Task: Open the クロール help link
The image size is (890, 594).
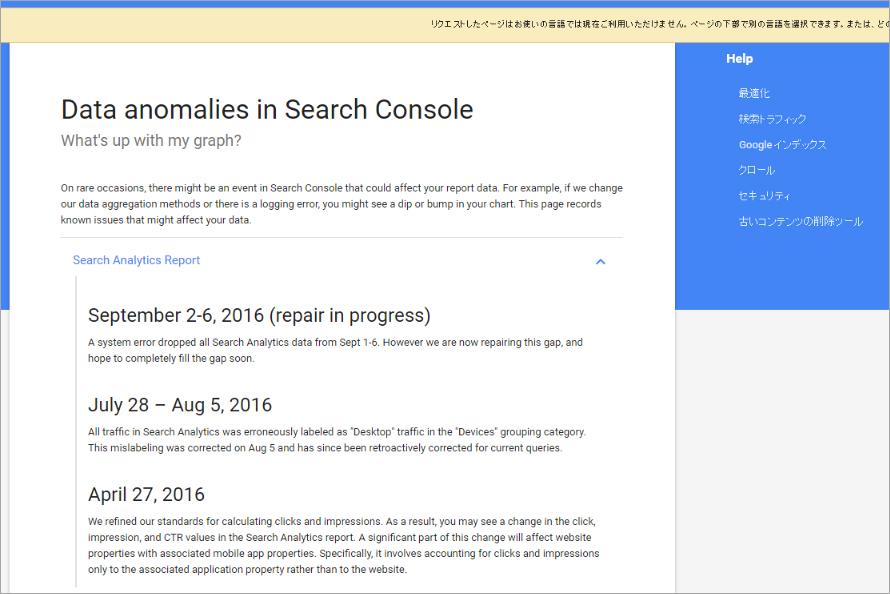Action: pyautogui.click(x=757, y=170)
